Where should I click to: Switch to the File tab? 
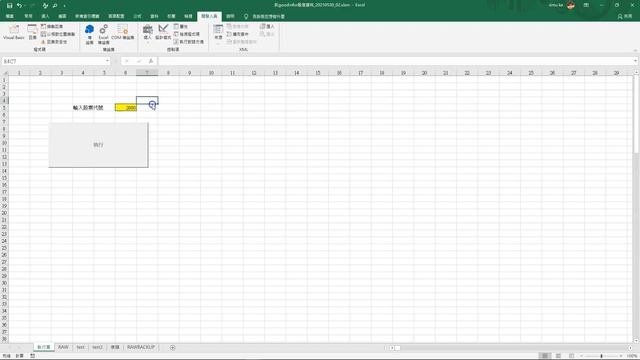click(x=10, y=16)
